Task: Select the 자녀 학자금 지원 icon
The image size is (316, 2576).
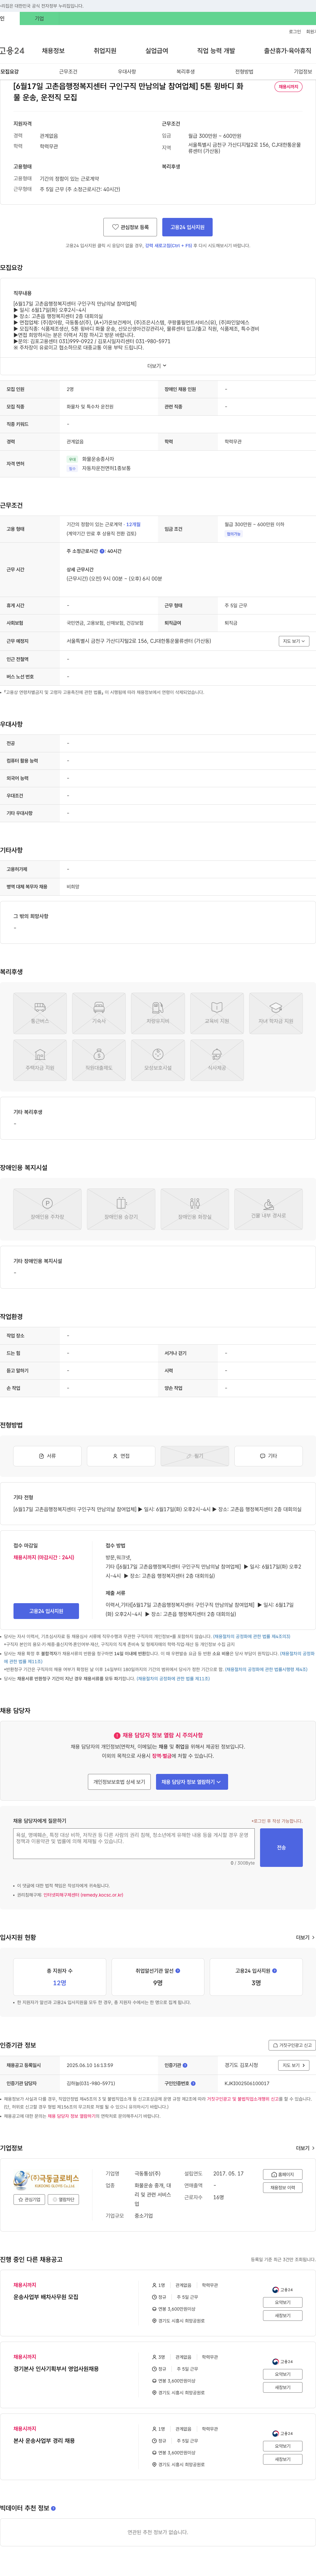Action: point(276,1013)
